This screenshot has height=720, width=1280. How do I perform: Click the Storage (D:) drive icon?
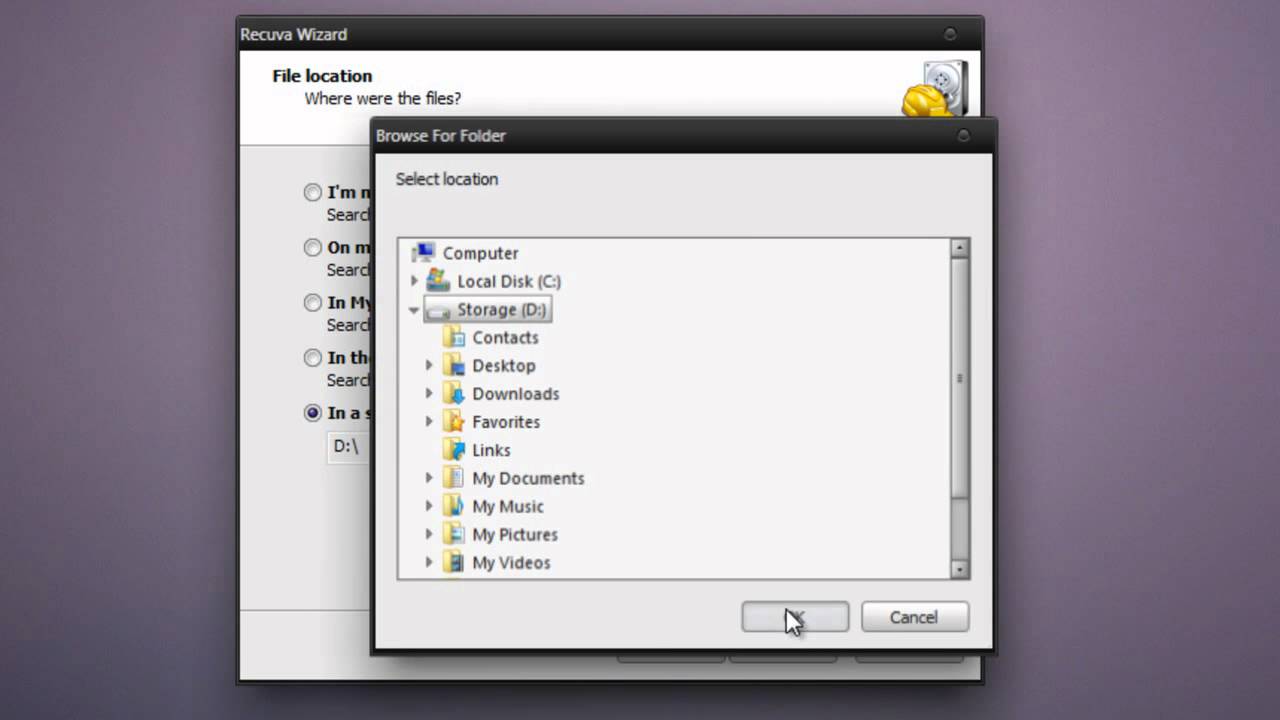[438, 310]
